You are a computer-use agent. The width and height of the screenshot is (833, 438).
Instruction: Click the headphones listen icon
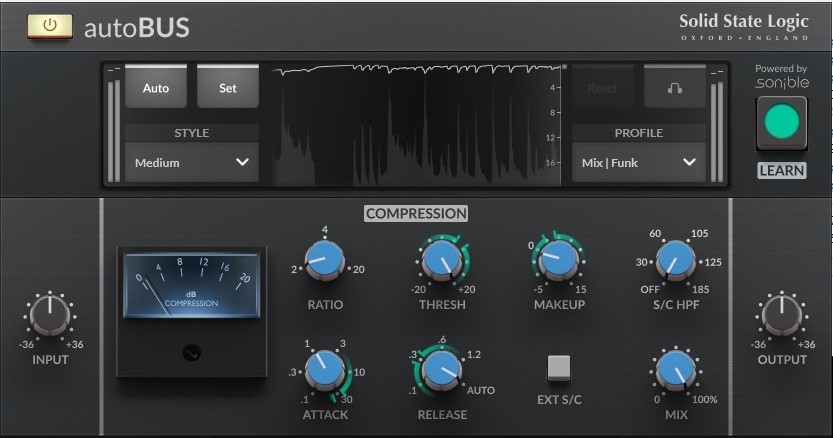(674, 88)
